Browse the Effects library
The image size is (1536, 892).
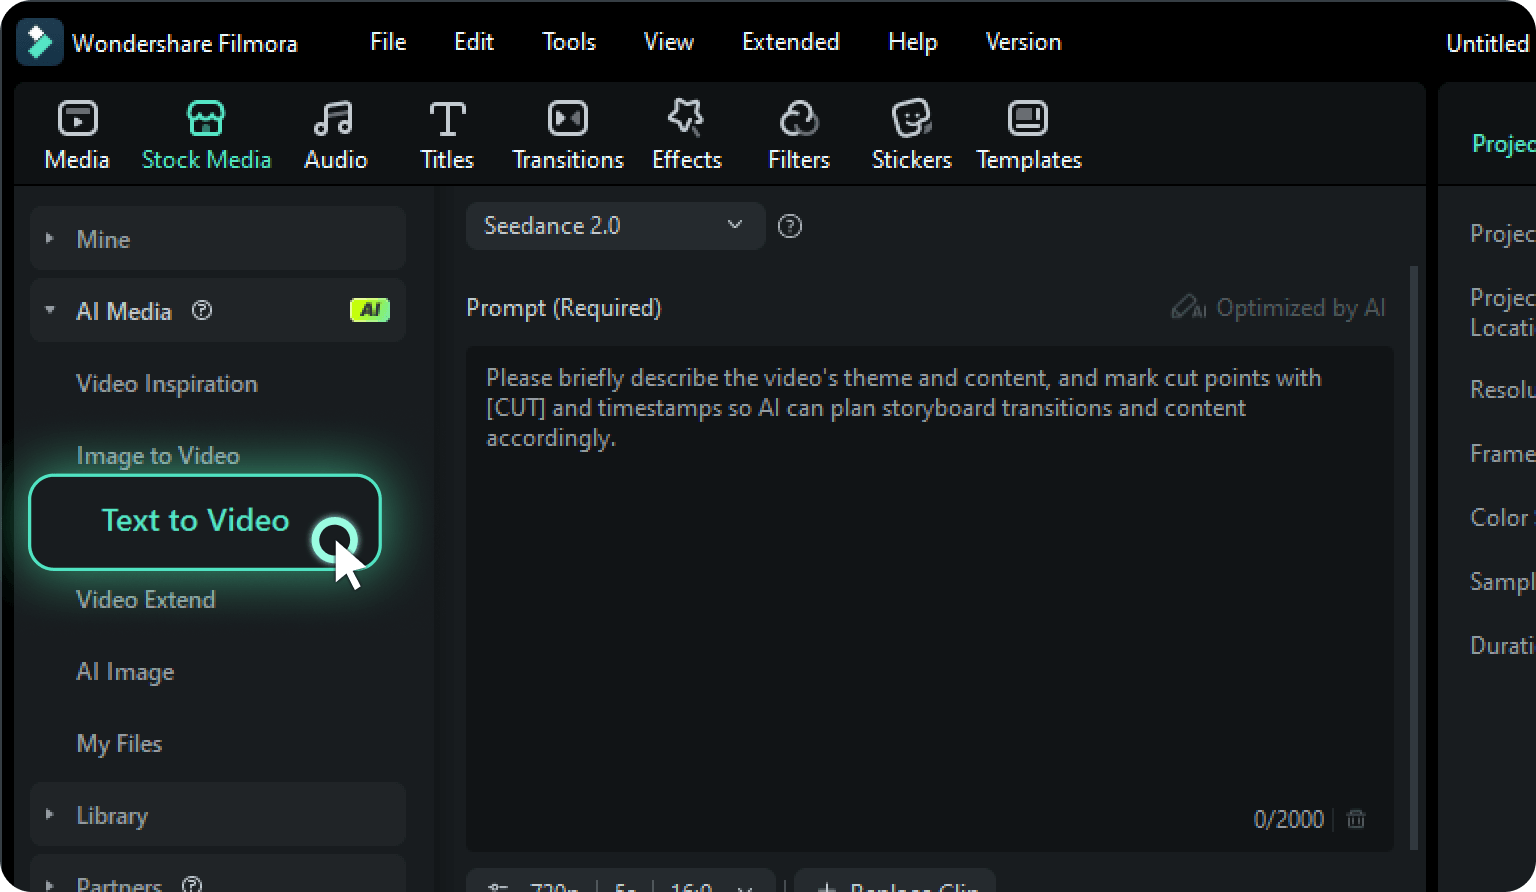[686, 133]
